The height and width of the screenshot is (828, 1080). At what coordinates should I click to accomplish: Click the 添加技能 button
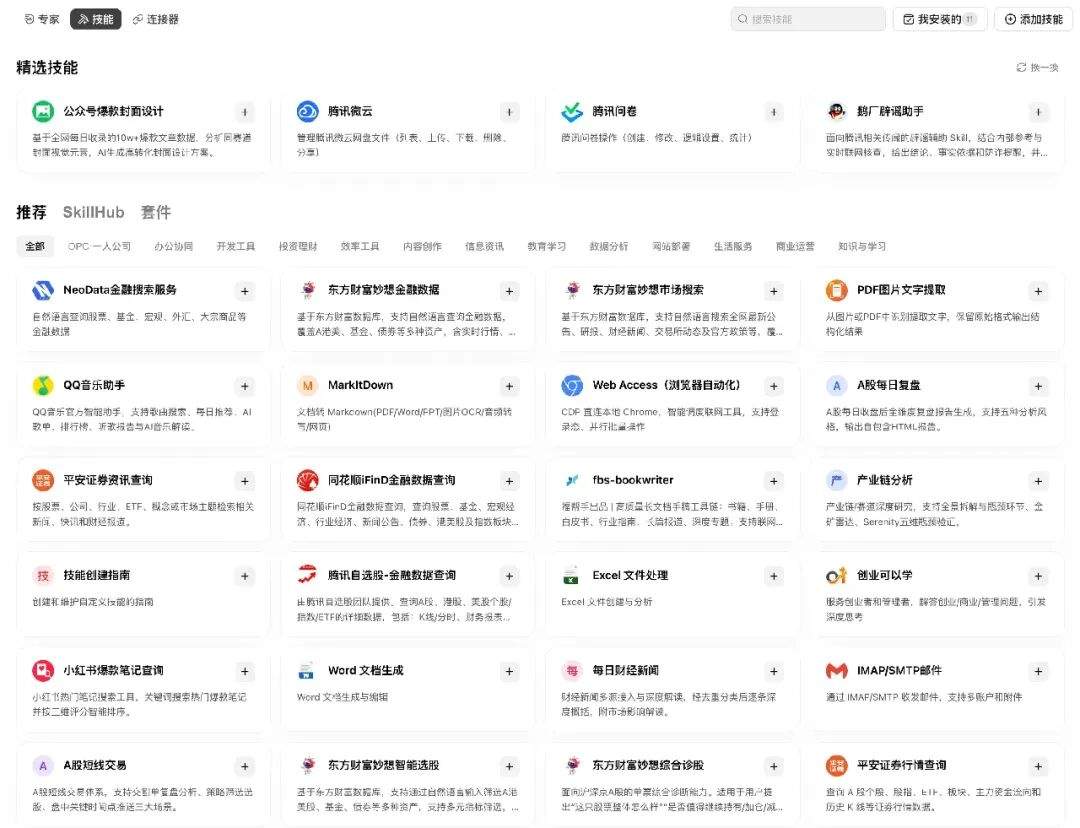pyautogui.click(x=1034, y=19)
